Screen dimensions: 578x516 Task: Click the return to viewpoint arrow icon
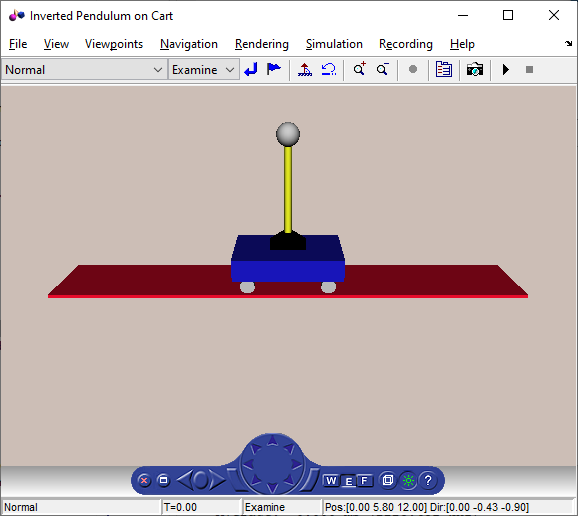point(251,69)
